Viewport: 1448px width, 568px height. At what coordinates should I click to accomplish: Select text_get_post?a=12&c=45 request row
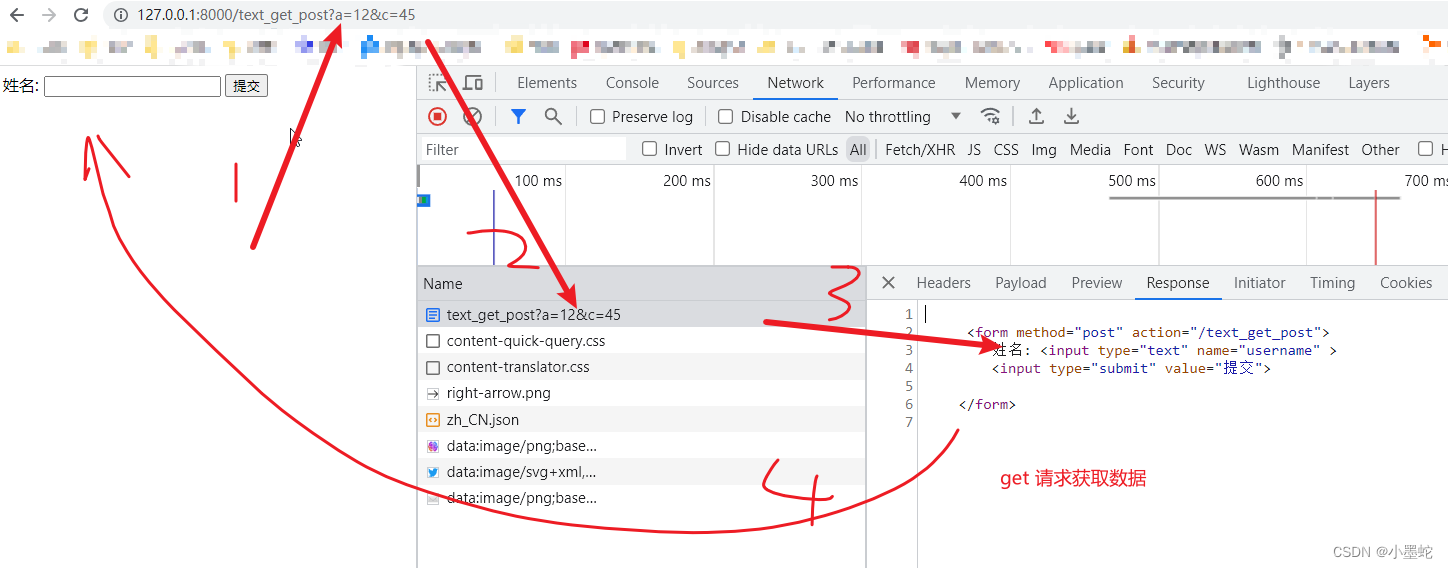pyautogui.click(x=642, y=314)
